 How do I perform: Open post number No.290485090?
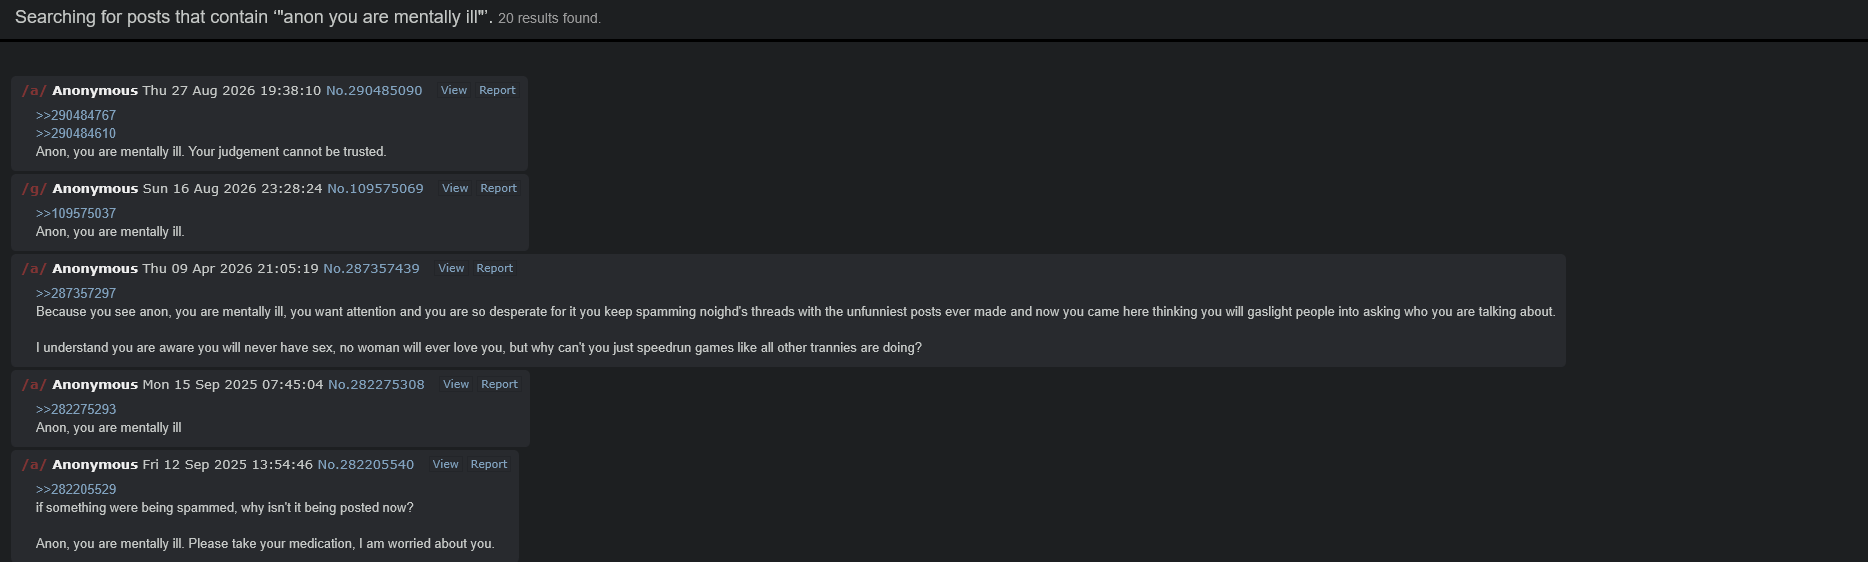point(374,90)
